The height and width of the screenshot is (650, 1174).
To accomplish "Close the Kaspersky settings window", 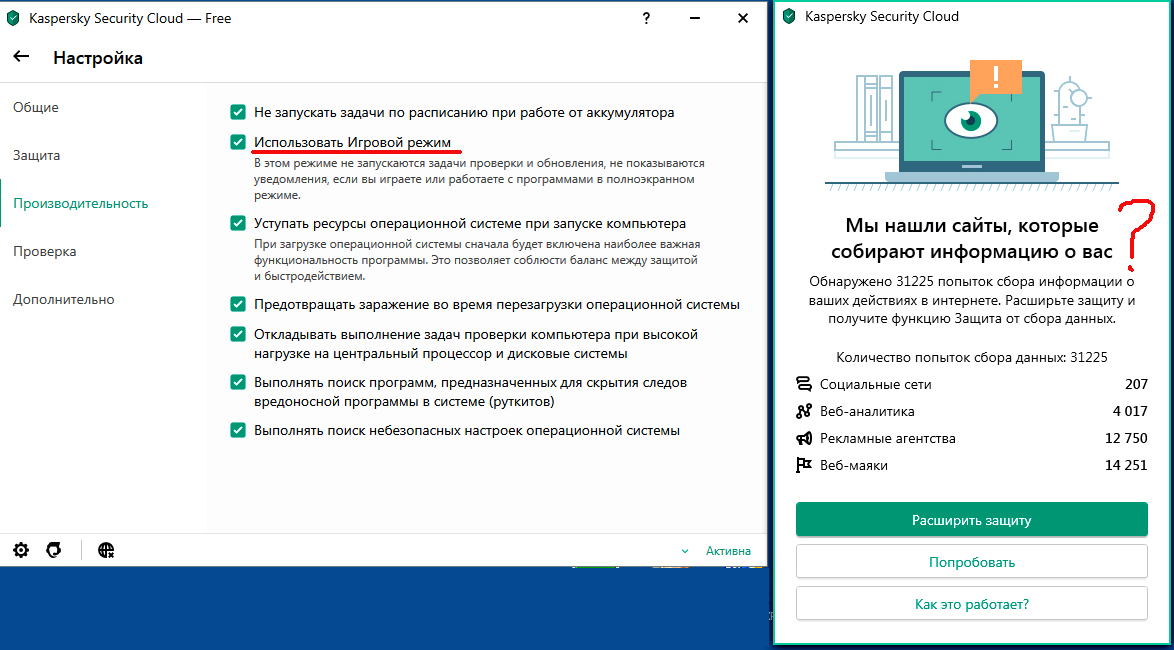I will [743, 19].
